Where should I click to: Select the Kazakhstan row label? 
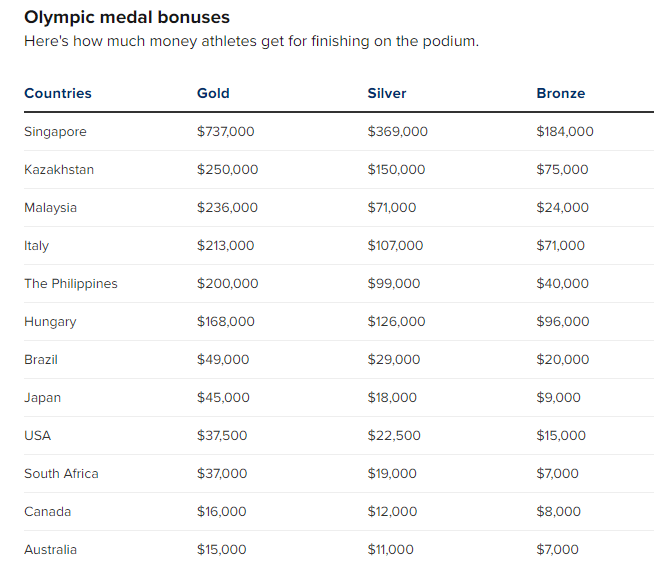pyautogui.click(x=59, y=170)
